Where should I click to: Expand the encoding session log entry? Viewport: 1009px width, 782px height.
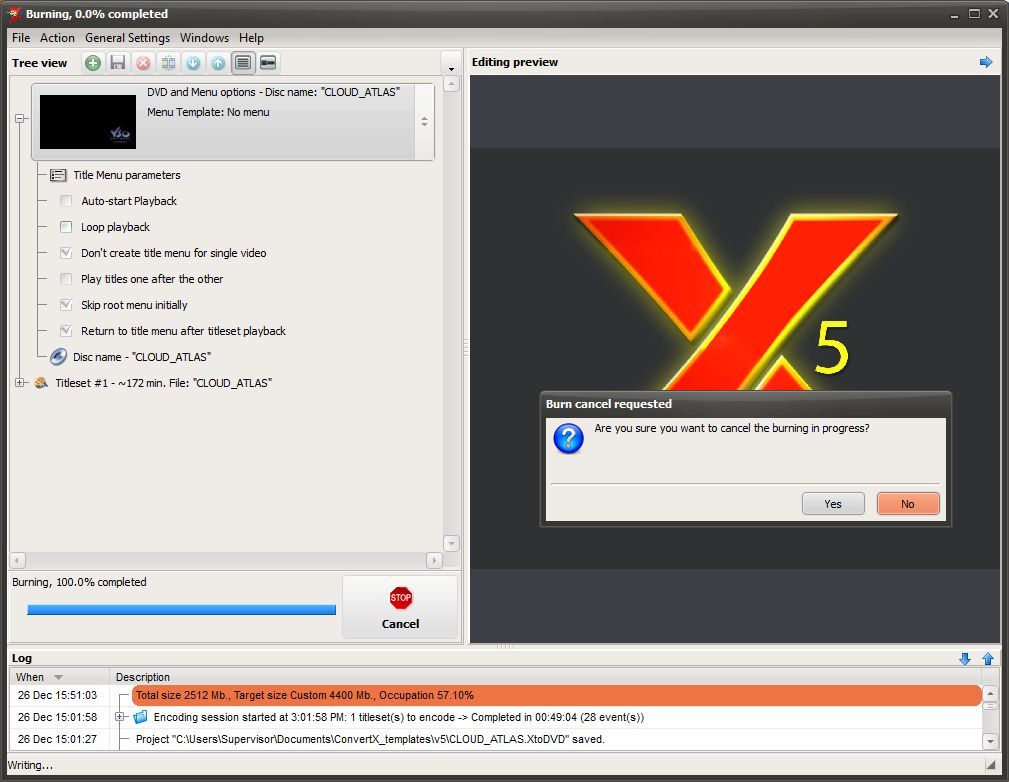(x=120, y=716)
